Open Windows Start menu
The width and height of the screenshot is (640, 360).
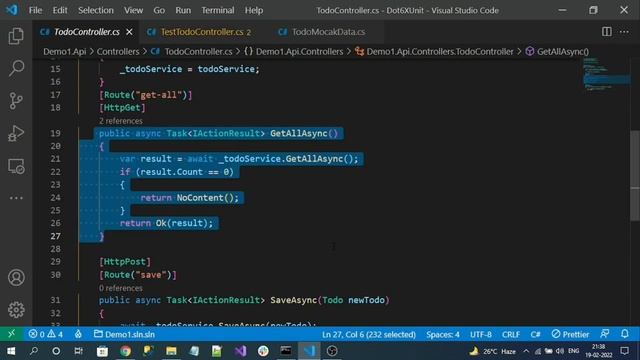pos(11,351)
